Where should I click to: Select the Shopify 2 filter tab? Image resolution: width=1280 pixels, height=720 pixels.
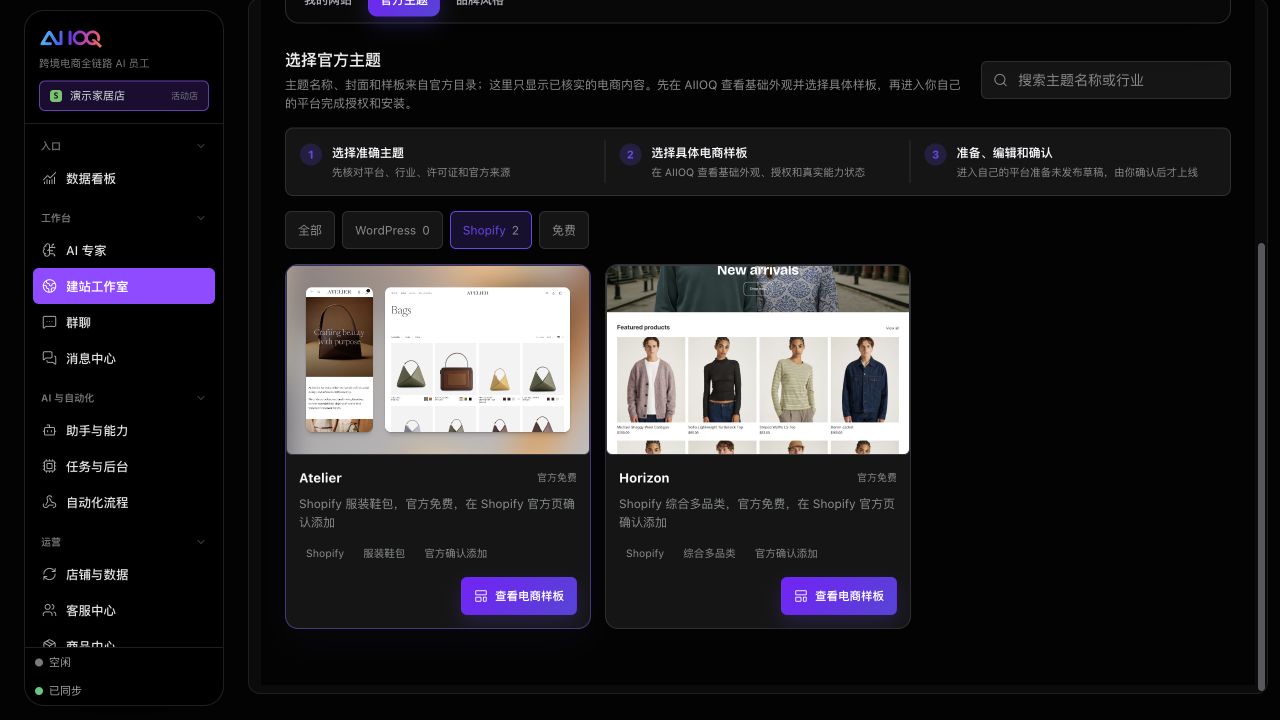point(491,230)
